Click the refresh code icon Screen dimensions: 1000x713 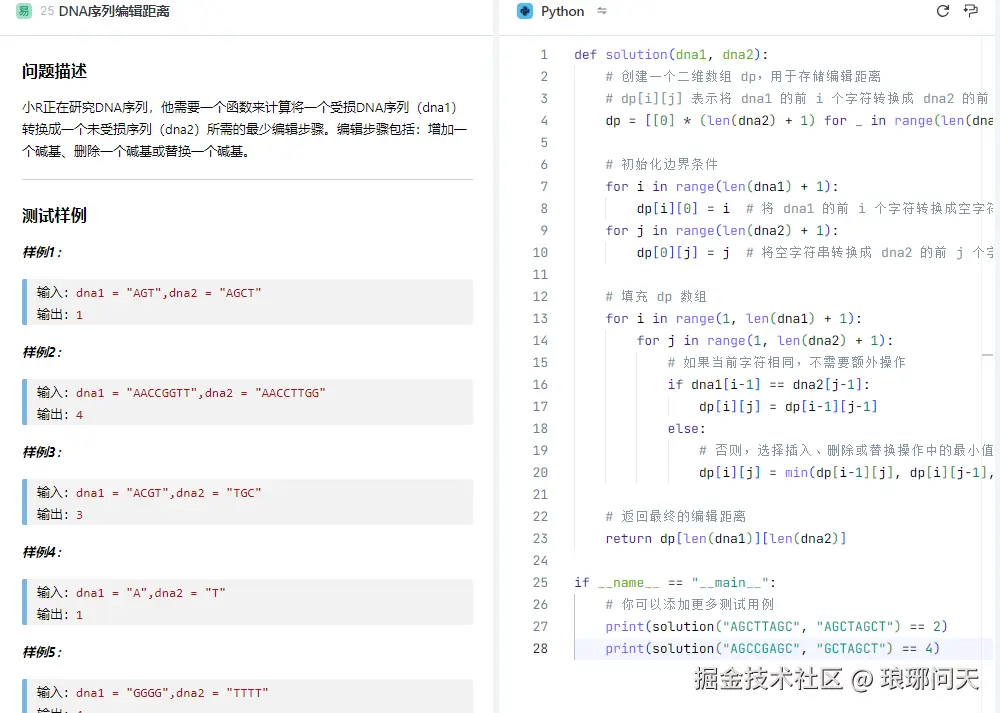(x=941, y=10)
